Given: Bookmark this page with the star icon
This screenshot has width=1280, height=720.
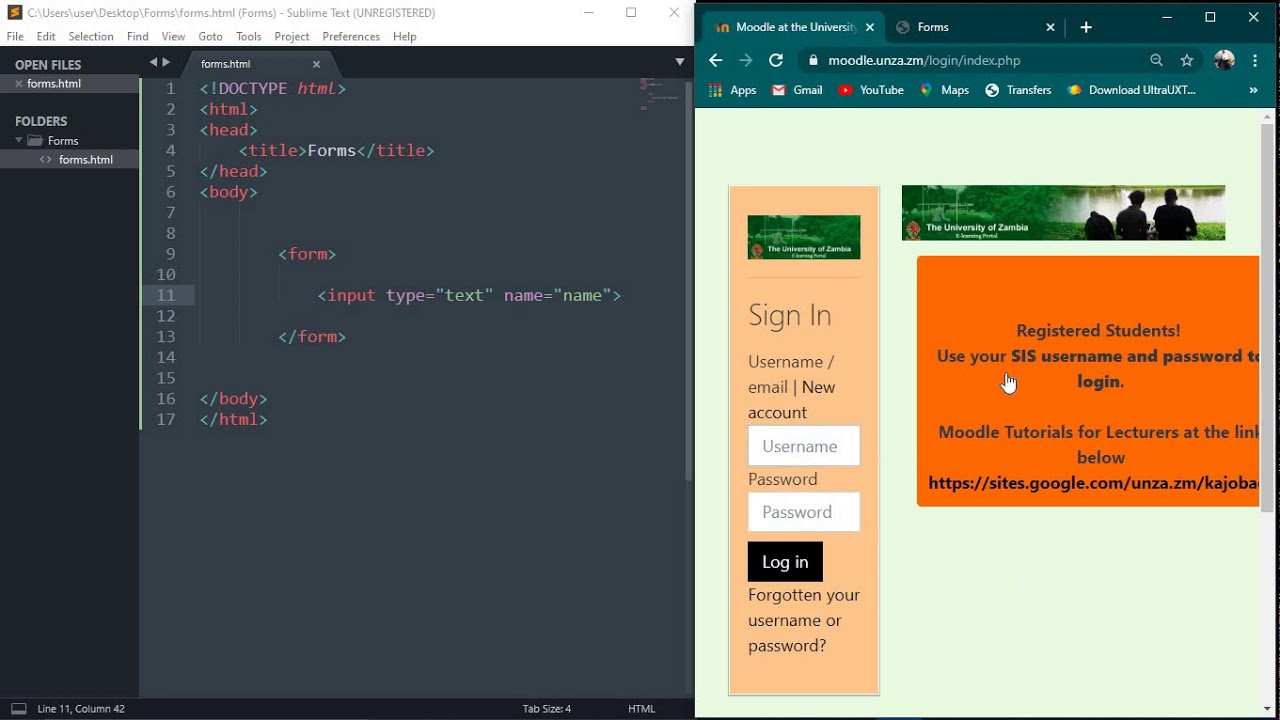Looking at the screenshot, I should (x=1187, y=60).
